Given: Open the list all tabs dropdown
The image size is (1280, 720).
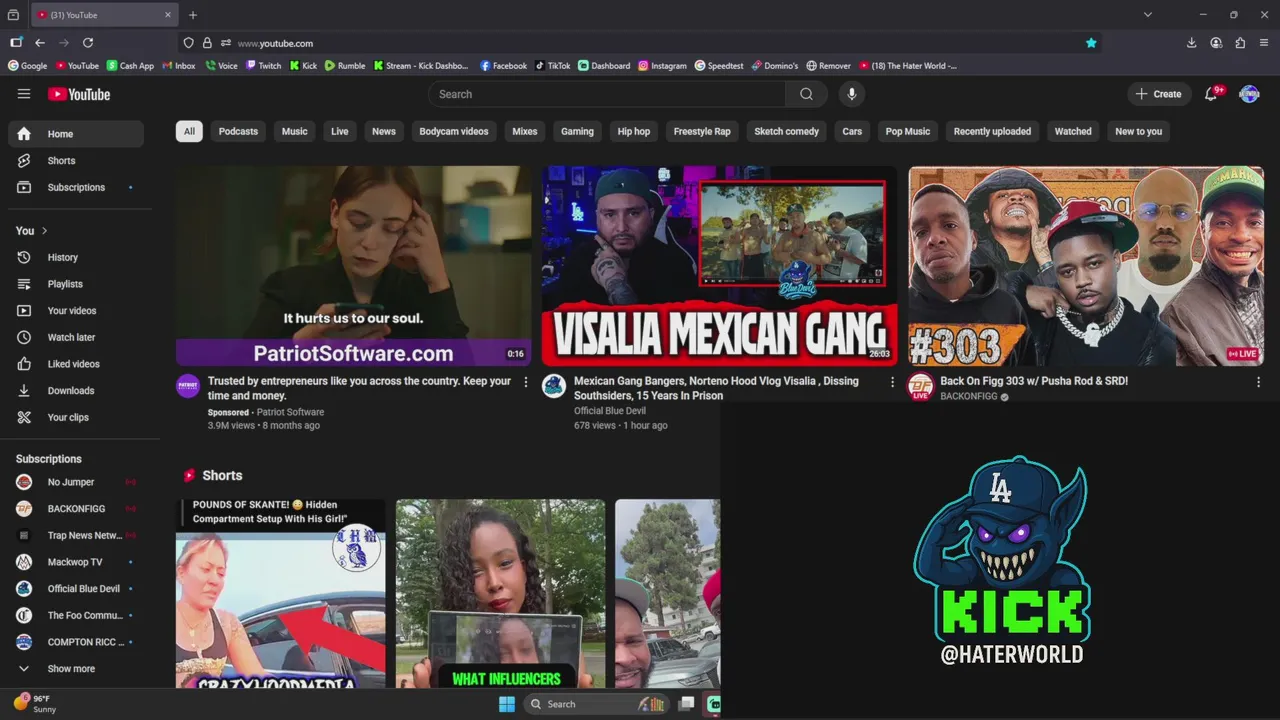Looking at the screenshot, I should pos(1148,15).
